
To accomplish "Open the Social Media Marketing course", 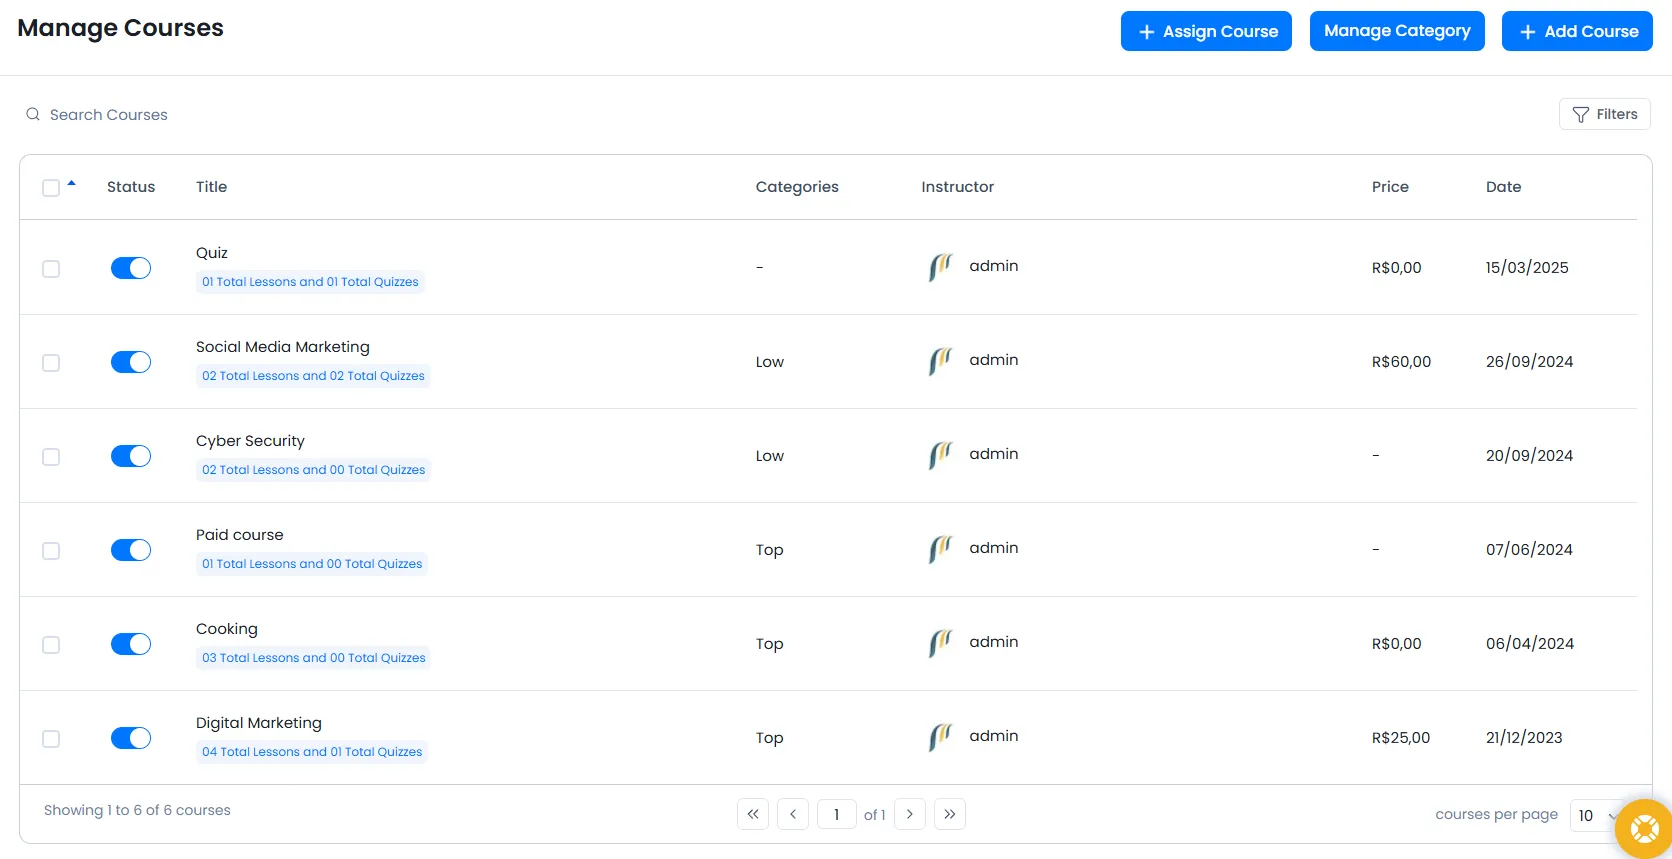I will [283, 347].
